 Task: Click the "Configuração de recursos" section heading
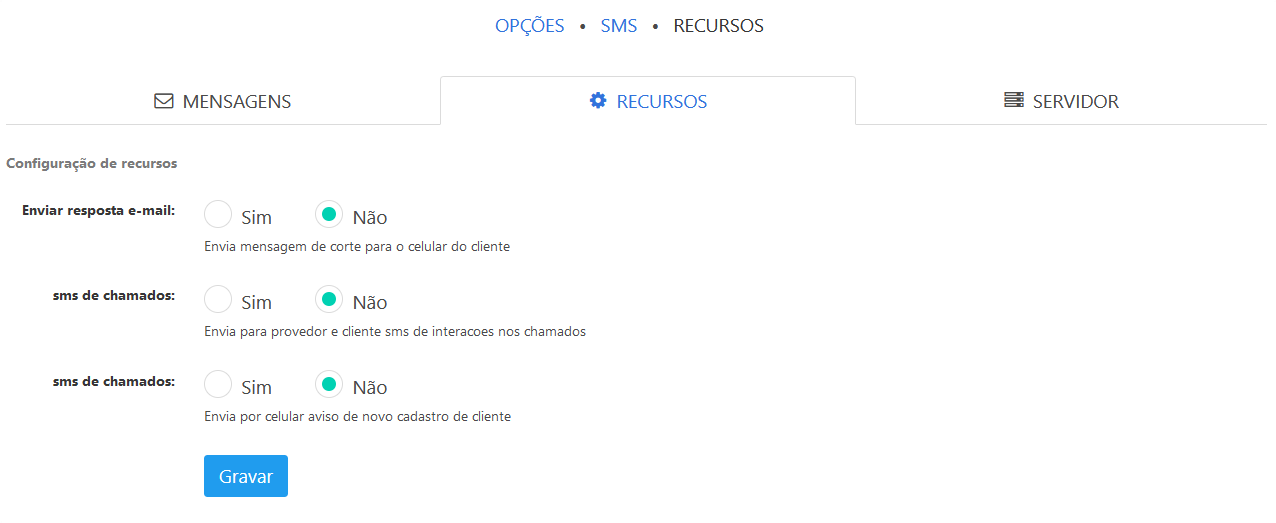click(91, 162)
